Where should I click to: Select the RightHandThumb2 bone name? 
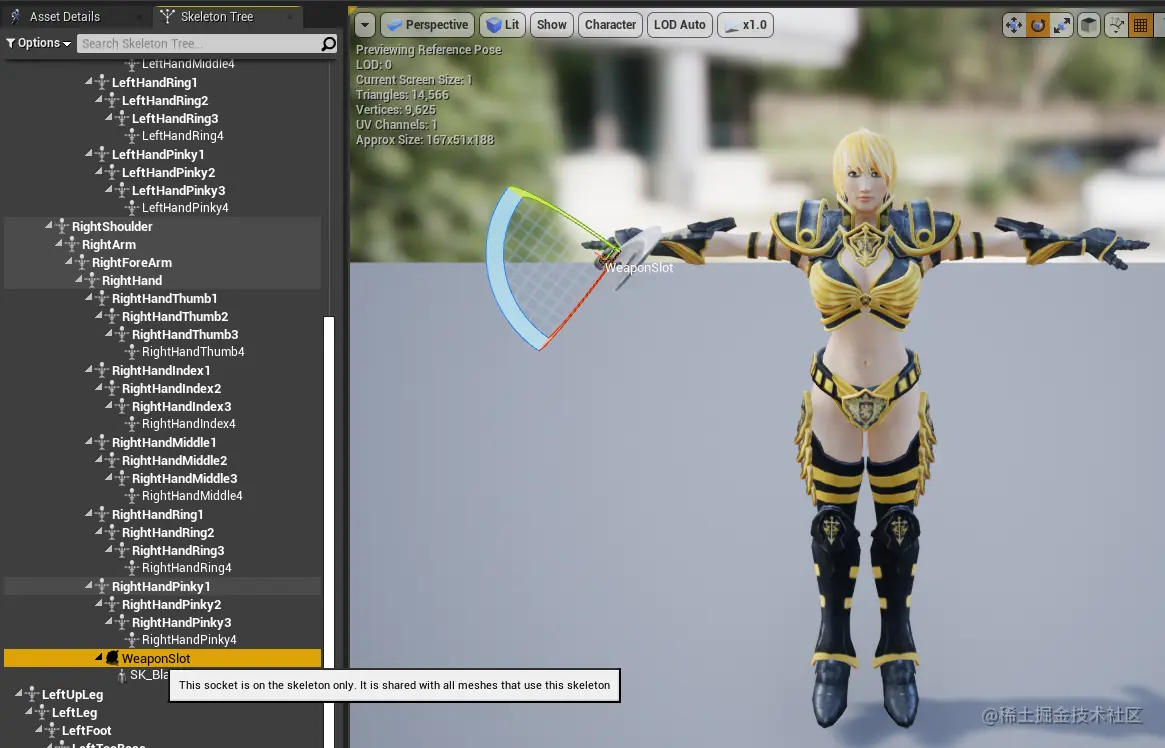click(x=175, y=316)
